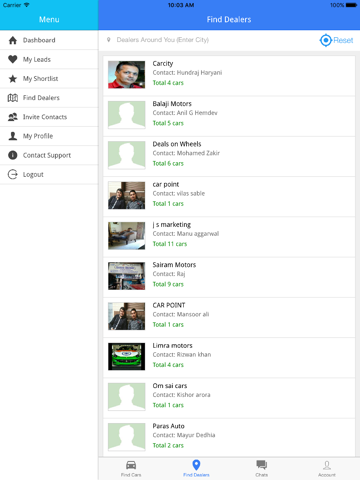Open the Carcity dealer photo
Viewport: 360px width, 480px height.
[x=126, y=75]
